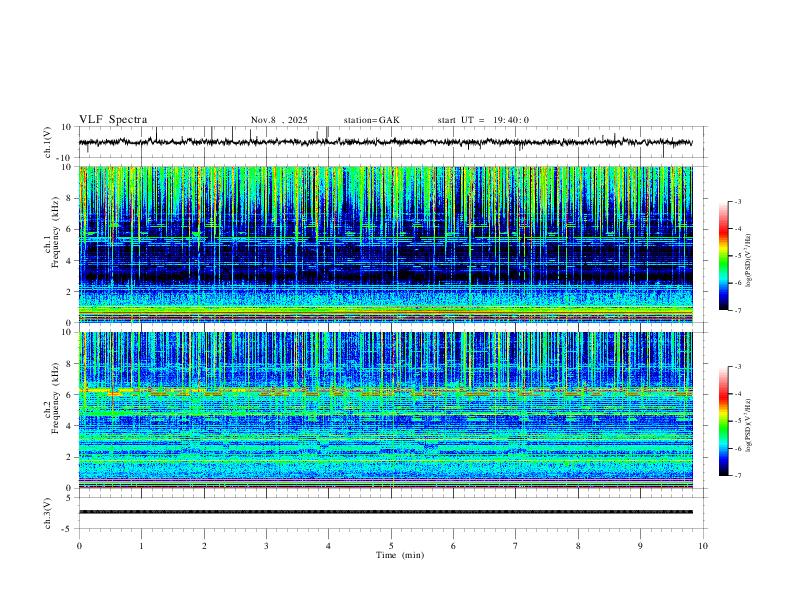Click the upper colorbar log(PSD) label
The image size is (792, 612).
[749, 260]
